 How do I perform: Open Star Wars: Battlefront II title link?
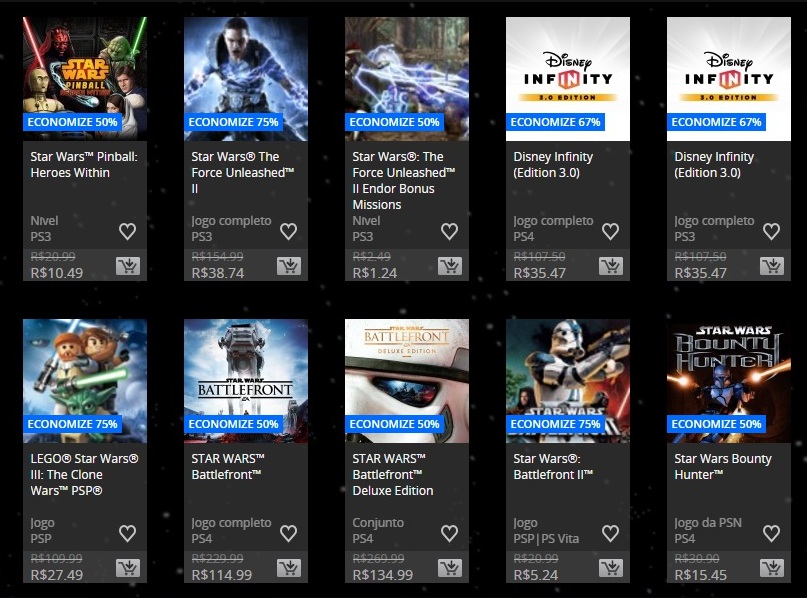pyautogui.click(x=553, y=466)
